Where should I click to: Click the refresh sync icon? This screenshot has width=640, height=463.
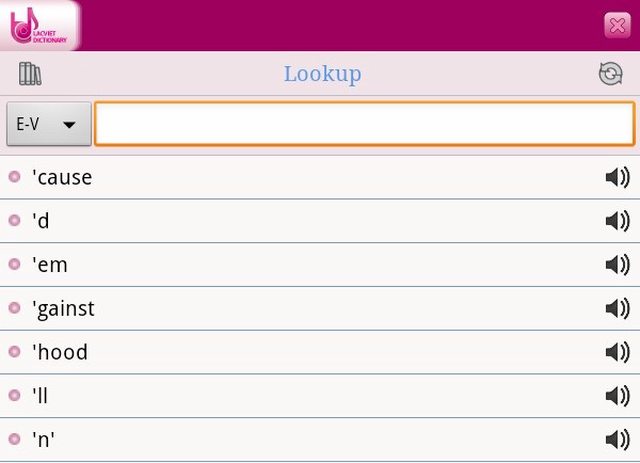610,74
